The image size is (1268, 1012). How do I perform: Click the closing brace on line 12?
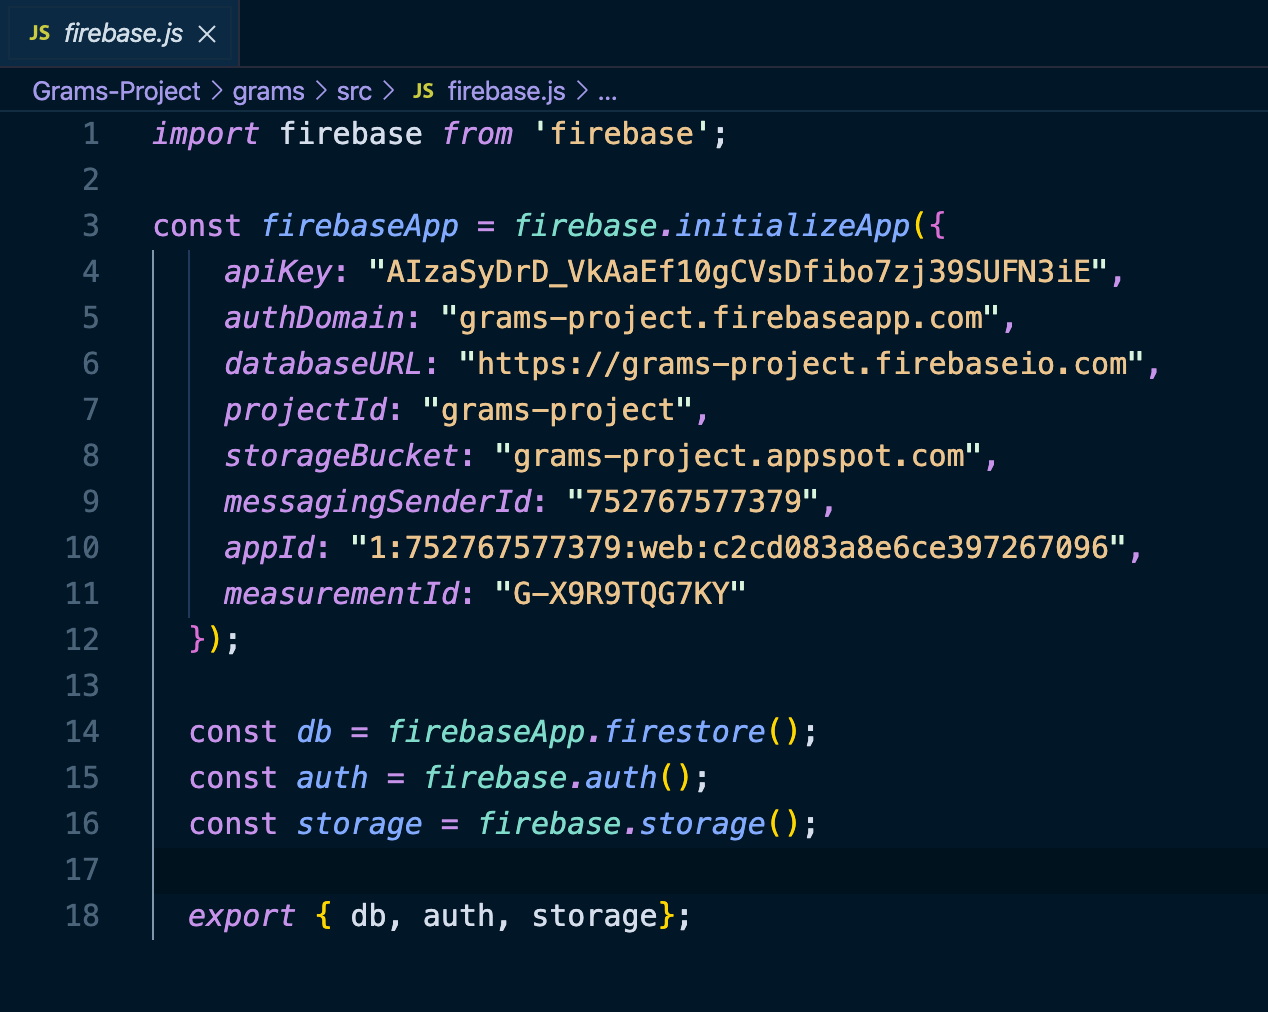[x=197, y=640]
